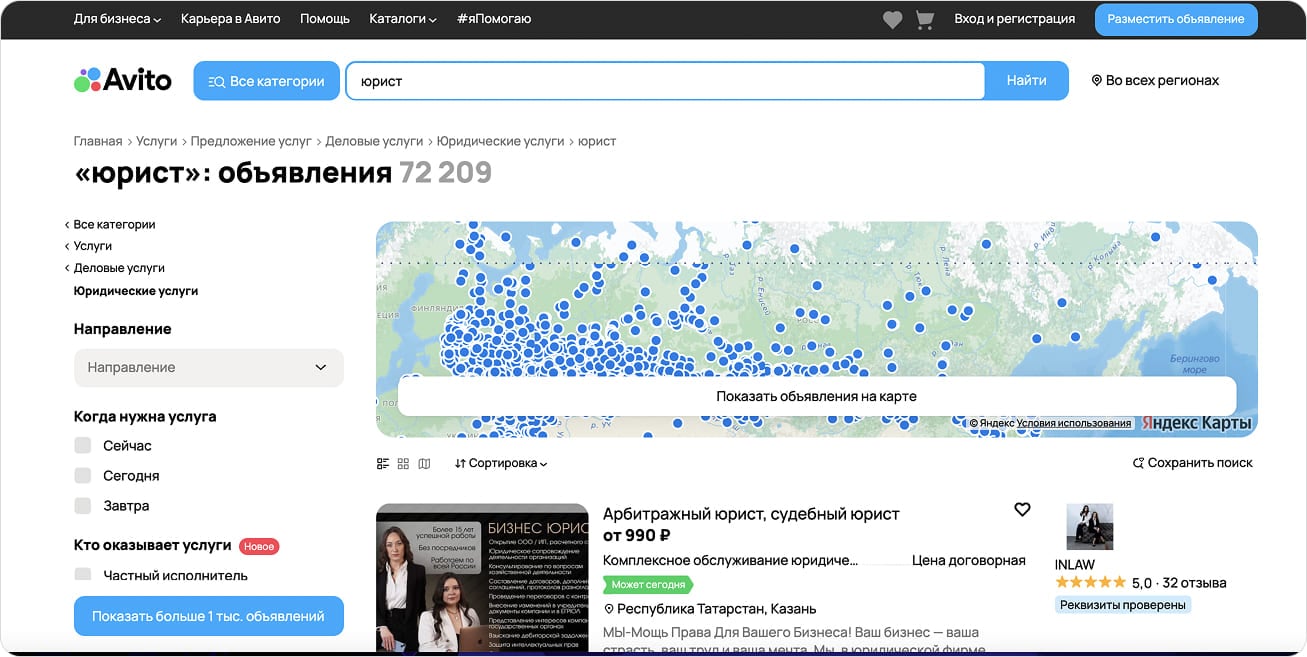The height and width of the screenshot is (657, 1307).
Task: Check the Сейчас checkbox
Action: (83, 446)
